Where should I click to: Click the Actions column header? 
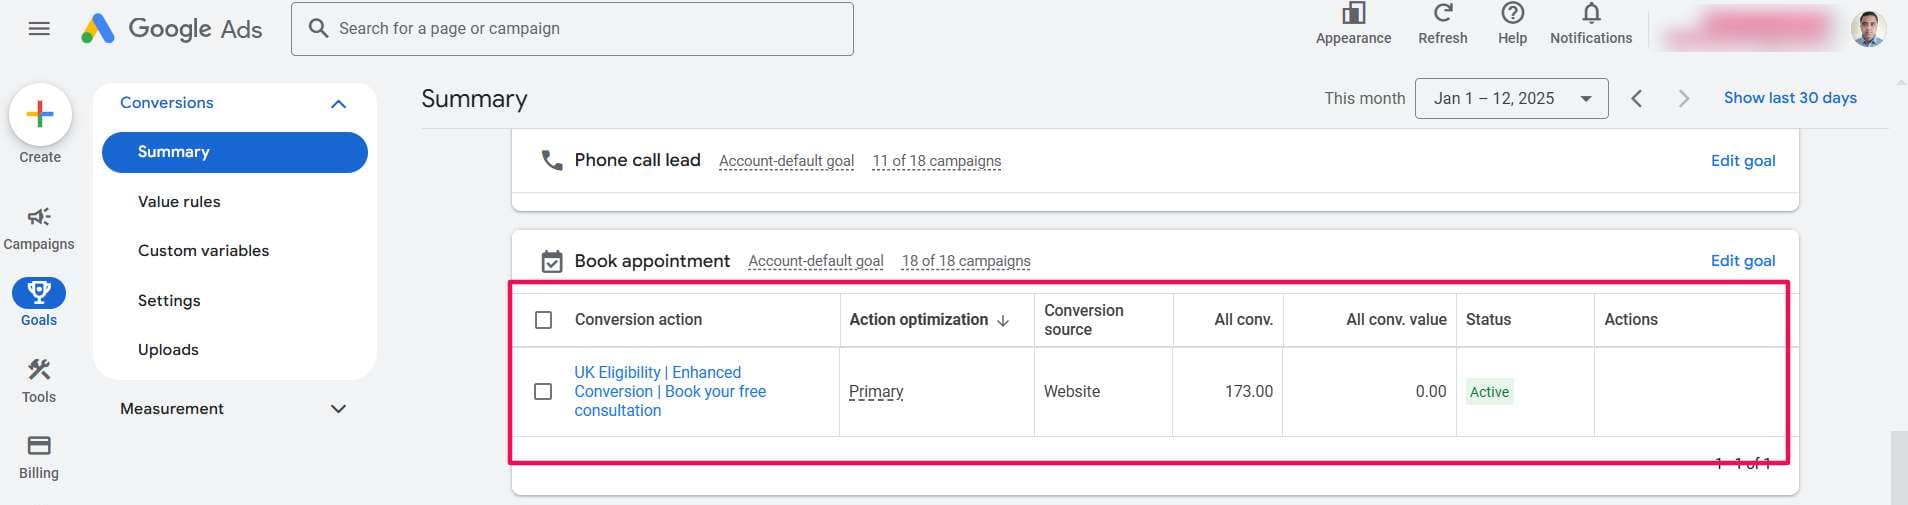click(1631, 320)
